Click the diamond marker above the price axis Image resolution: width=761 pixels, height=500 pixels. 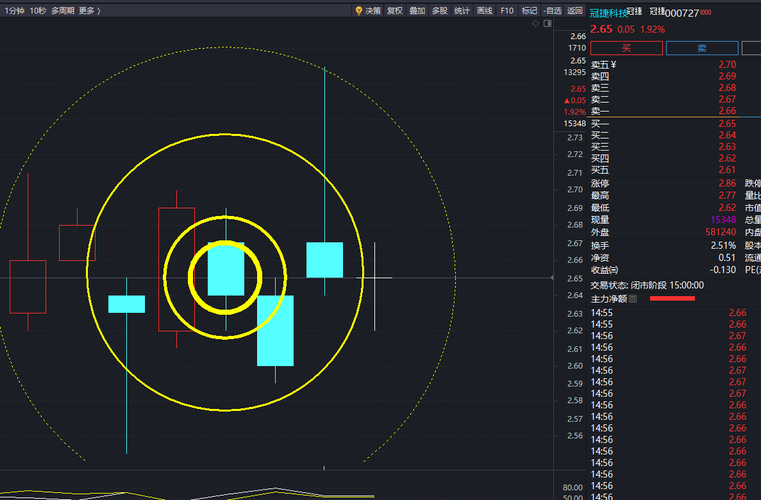(x=535, y=22)
